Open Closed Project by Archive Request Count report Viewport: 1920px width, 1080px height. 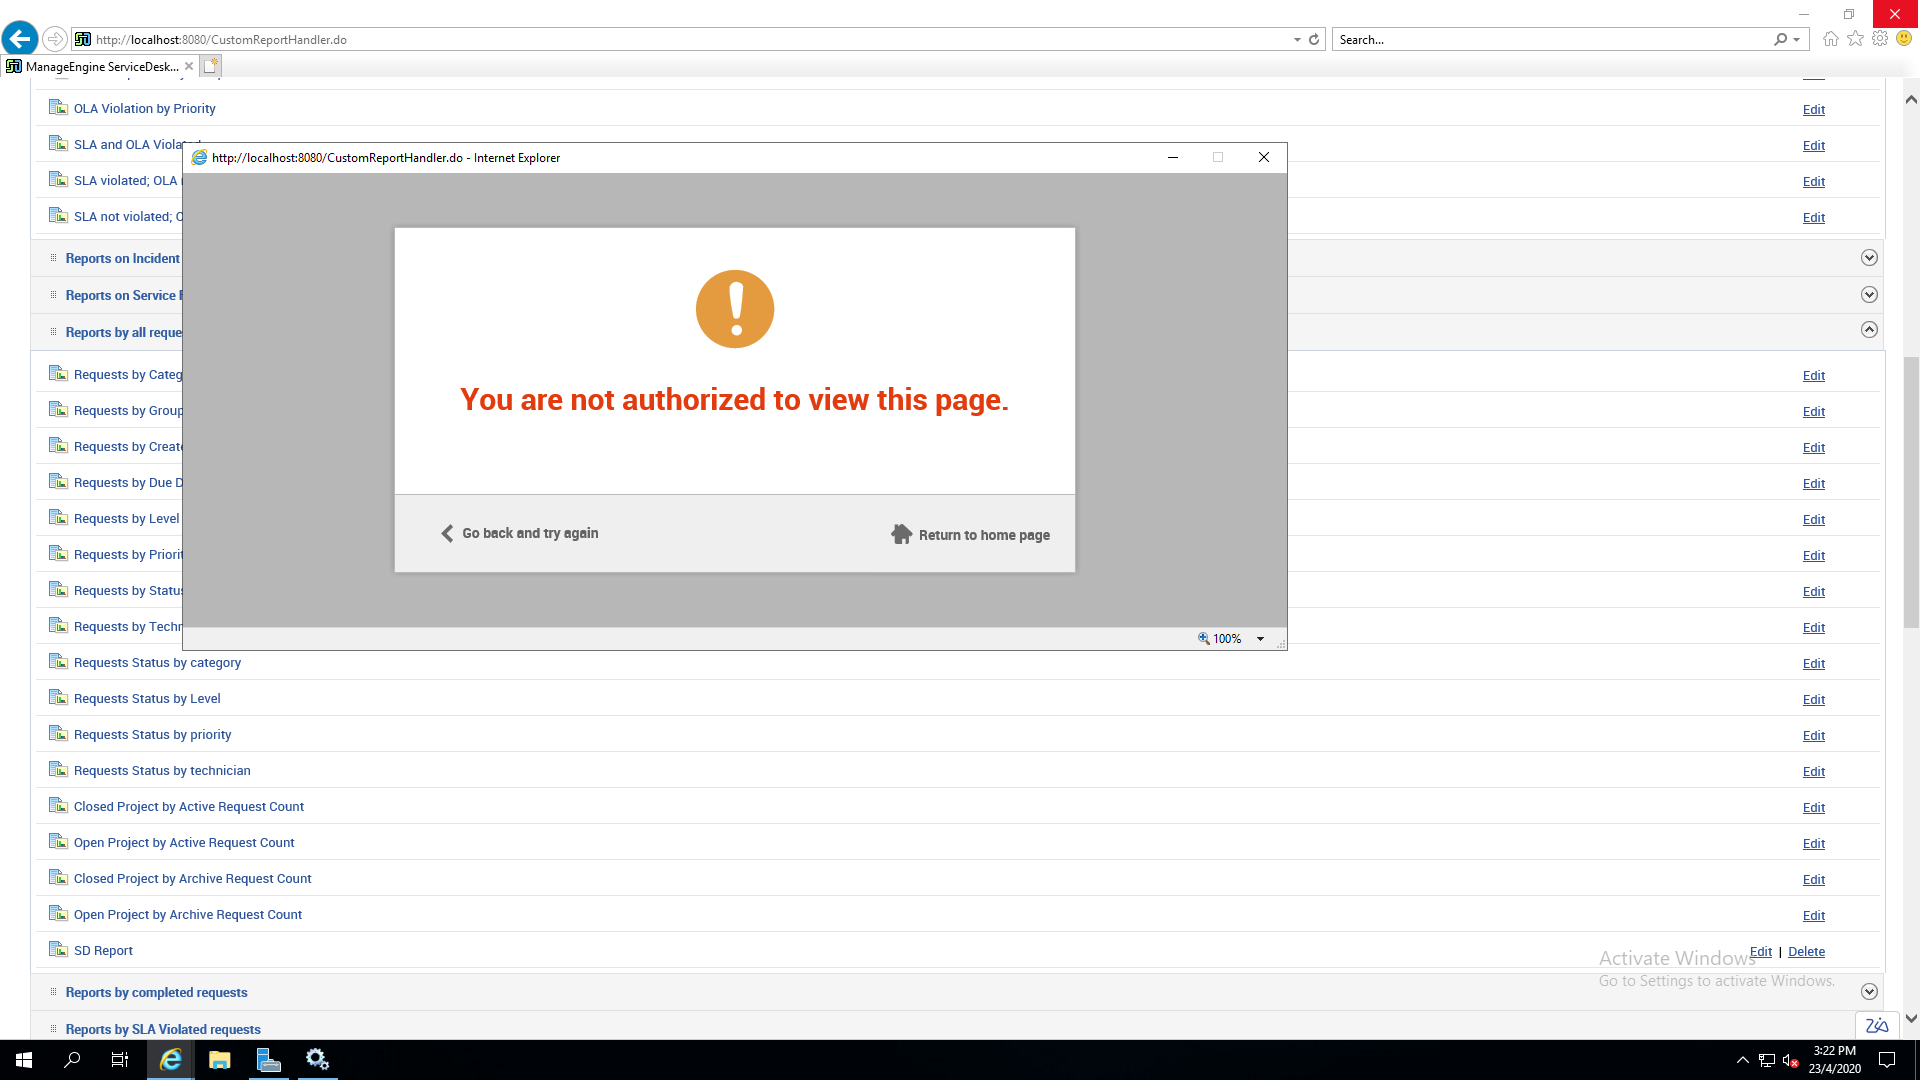coord(192,878)
